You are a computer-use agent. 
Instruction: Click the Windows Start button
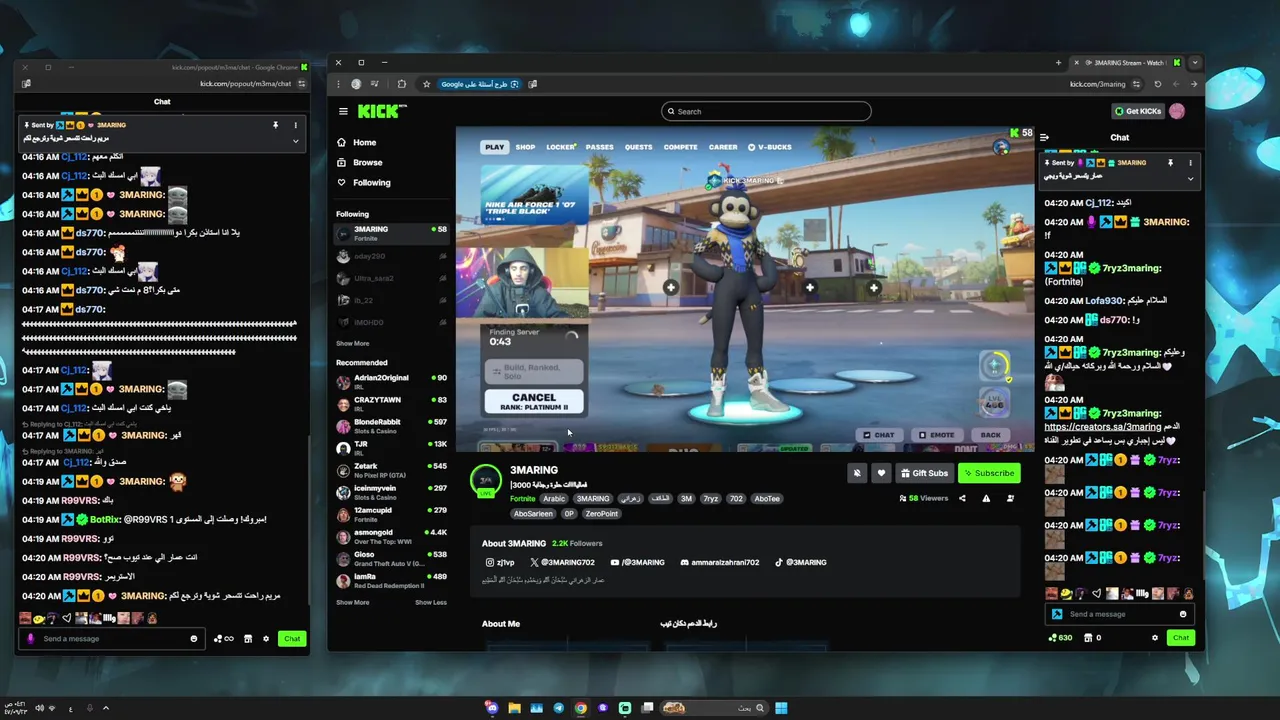click(x=781, y=708)
